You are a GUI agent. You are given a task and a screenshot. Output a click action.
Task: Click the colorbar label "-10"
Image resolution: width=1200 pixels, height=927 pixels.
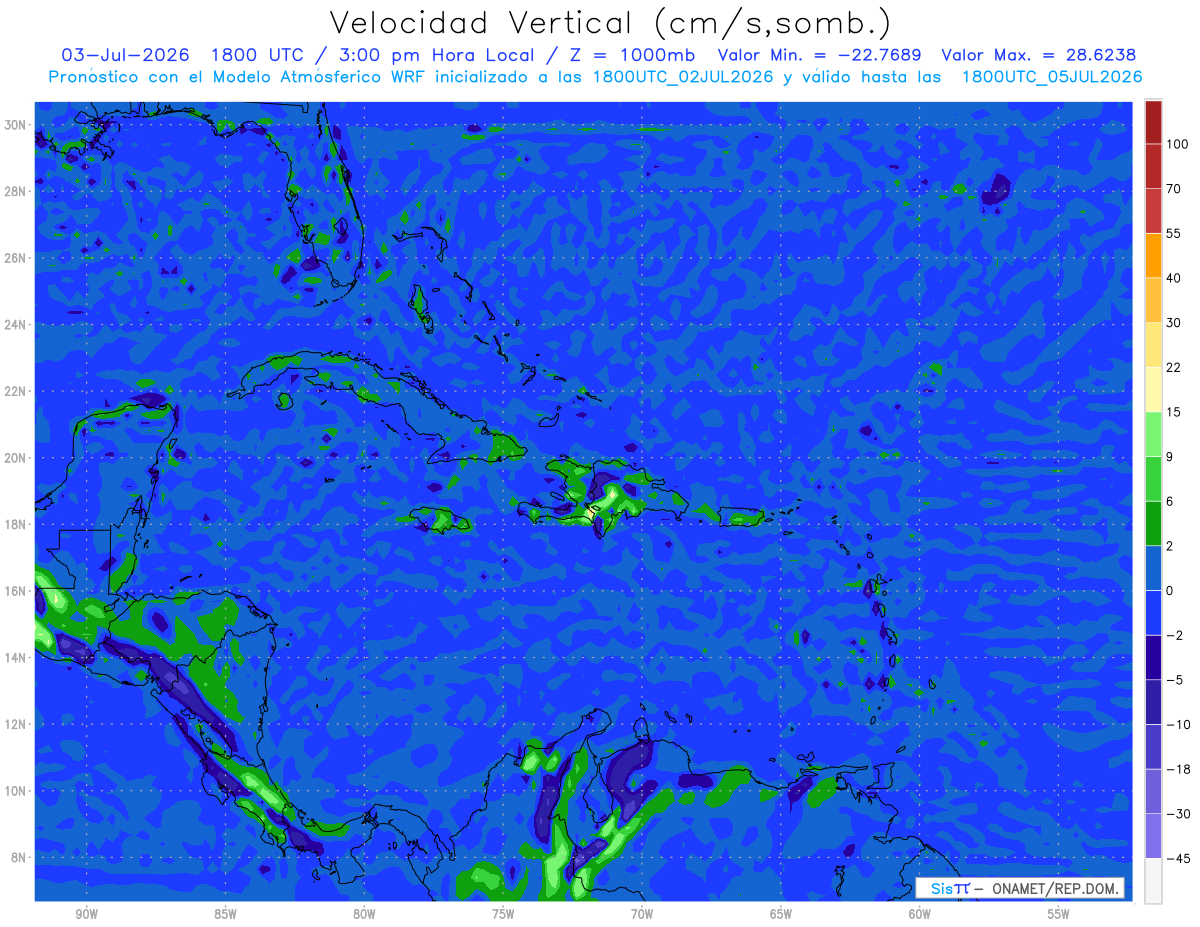(x=1177, y=724)
